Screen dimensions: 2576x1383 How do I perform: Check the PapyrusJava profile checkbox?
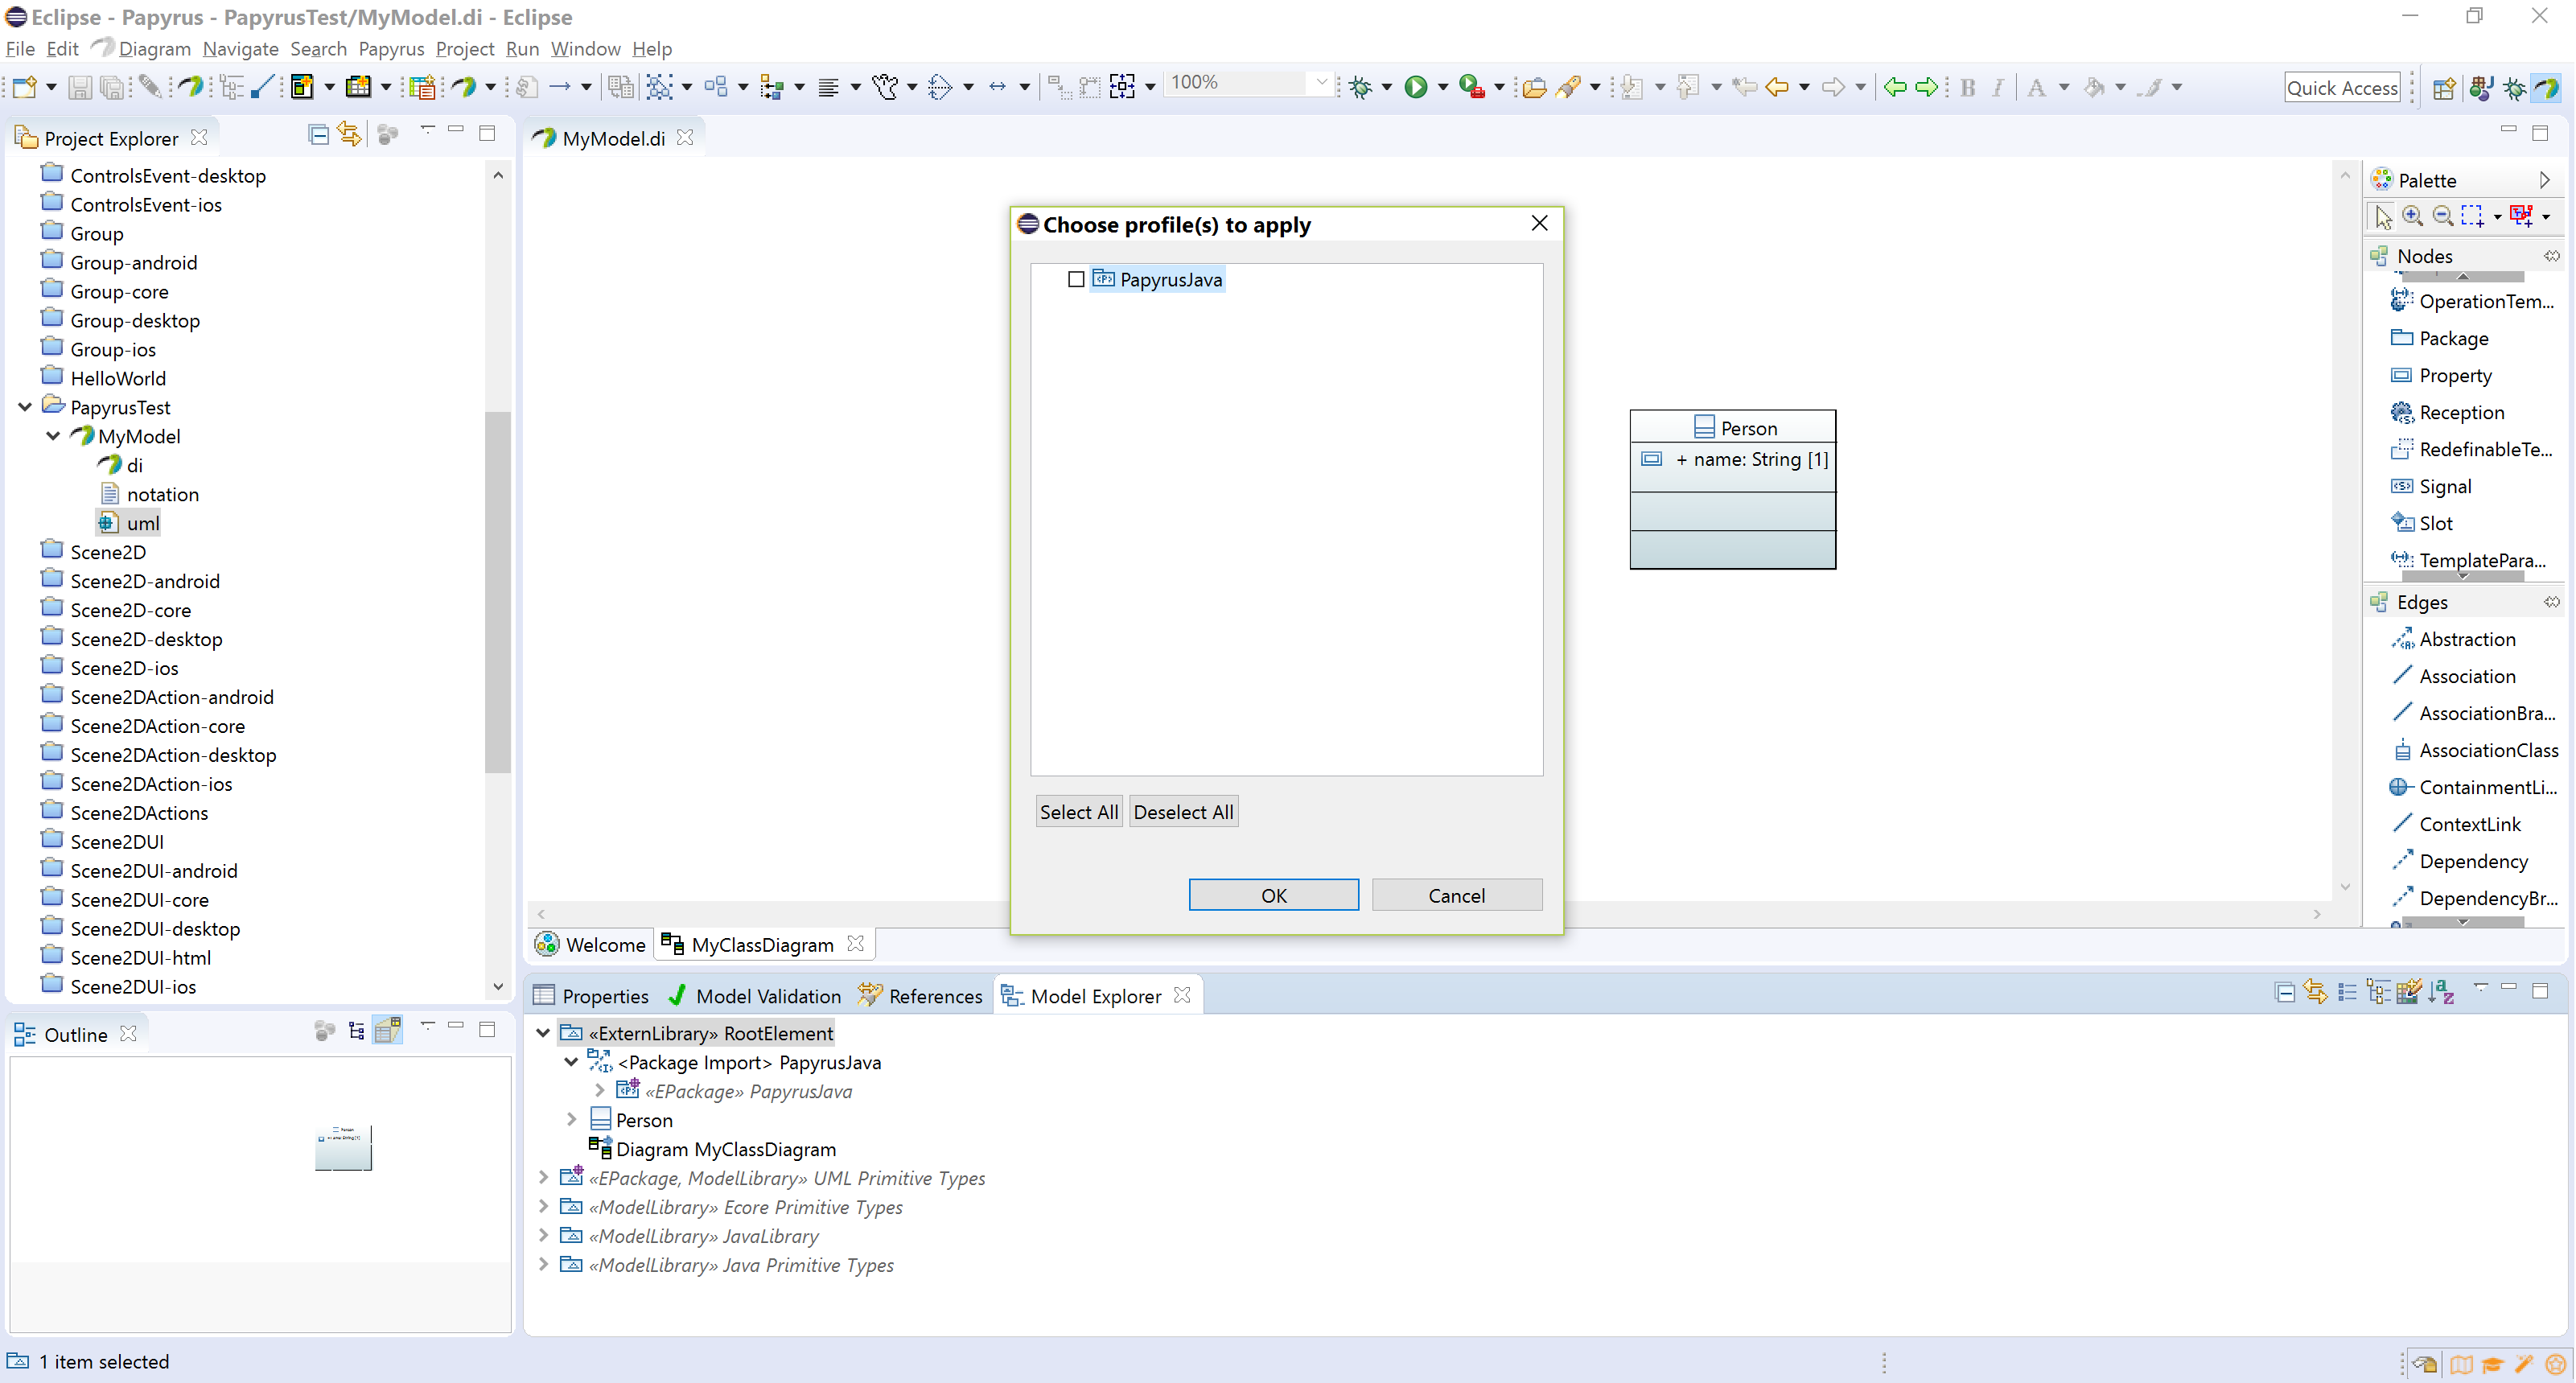point(1076,279)
